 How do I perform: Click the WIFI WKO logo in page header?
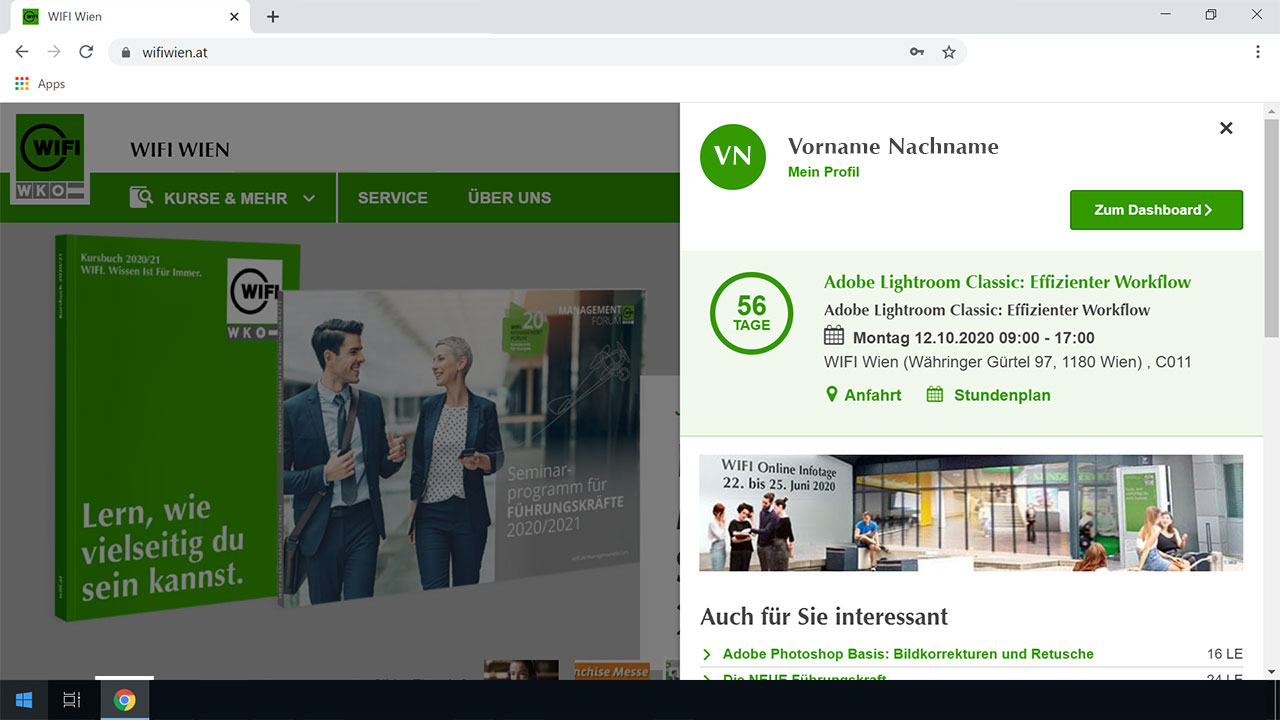pyautogui.click(x=50, y=159)
